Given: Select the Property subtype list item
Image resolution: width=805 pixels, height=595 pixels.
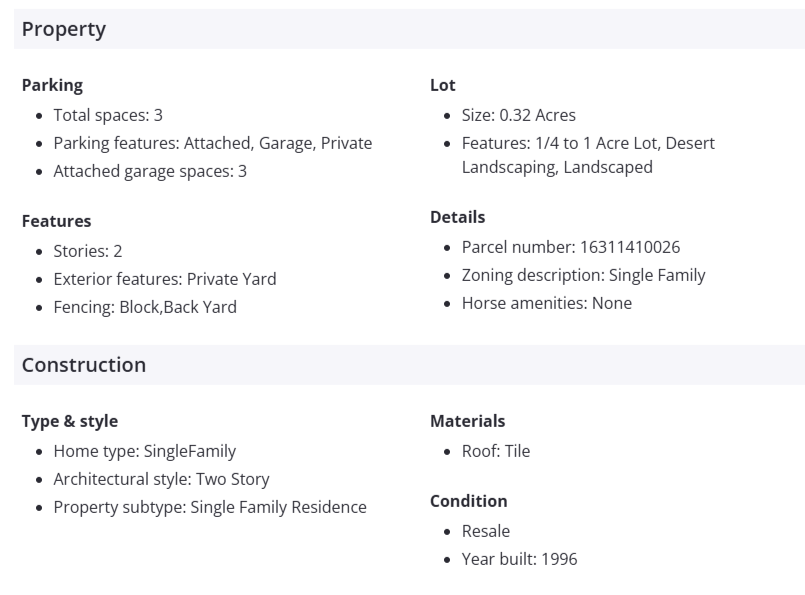Looking at the screenshot, I should (x=210, y=507).
